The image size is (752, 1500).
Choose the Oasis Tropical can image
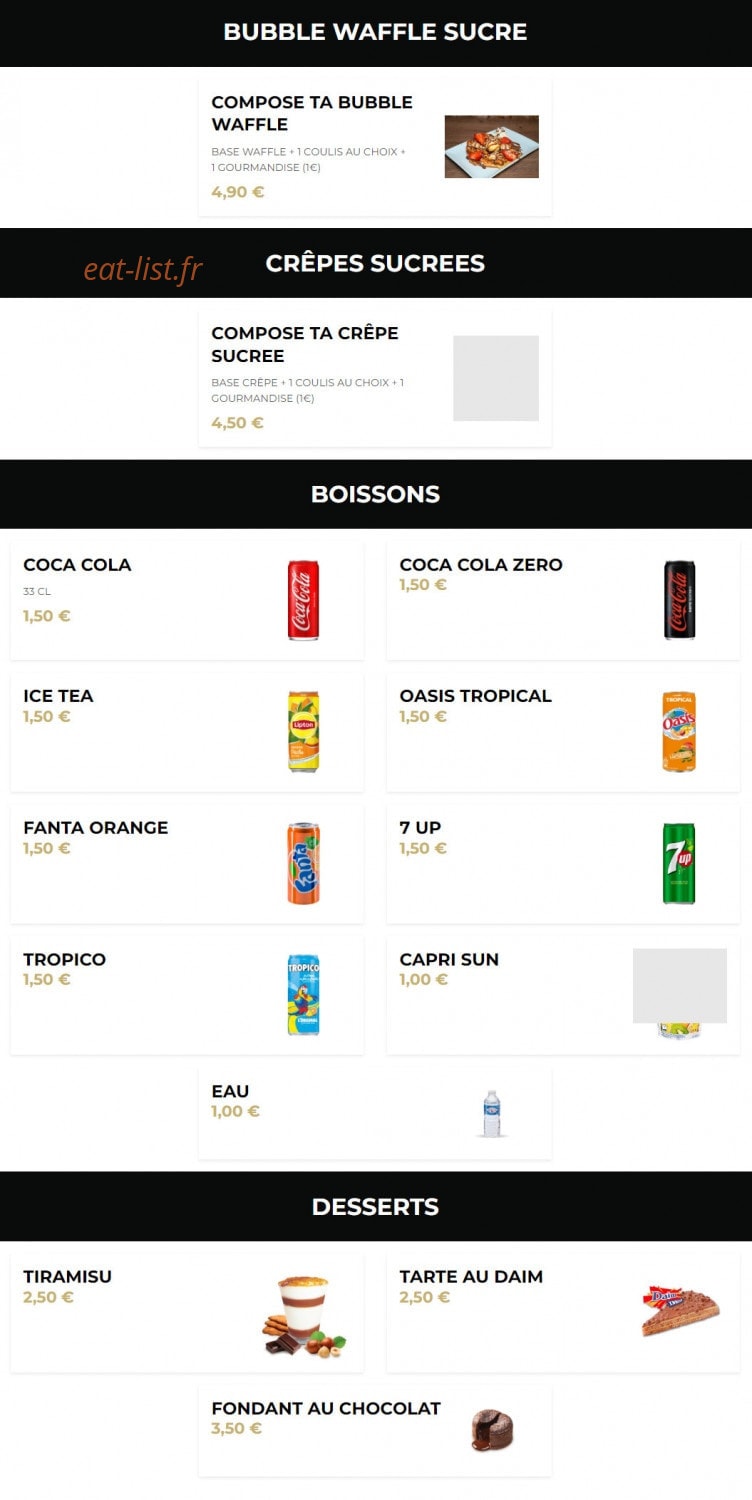point(680,732)
